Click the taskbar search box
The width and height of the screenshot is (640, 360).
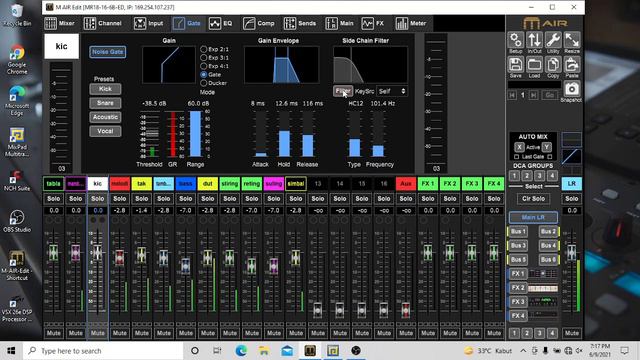click(x=103, y=351)
